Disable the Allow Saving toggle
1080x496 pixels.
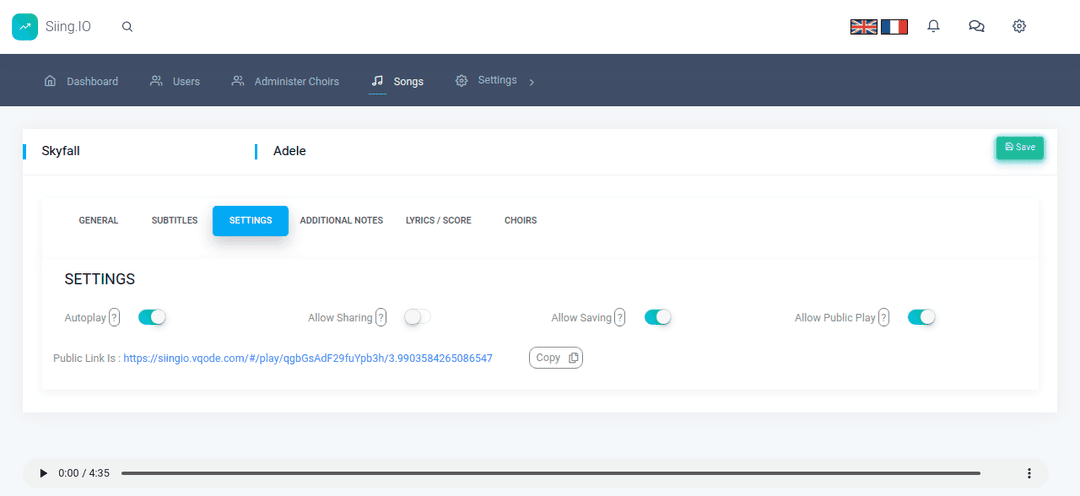pos(658,317)
